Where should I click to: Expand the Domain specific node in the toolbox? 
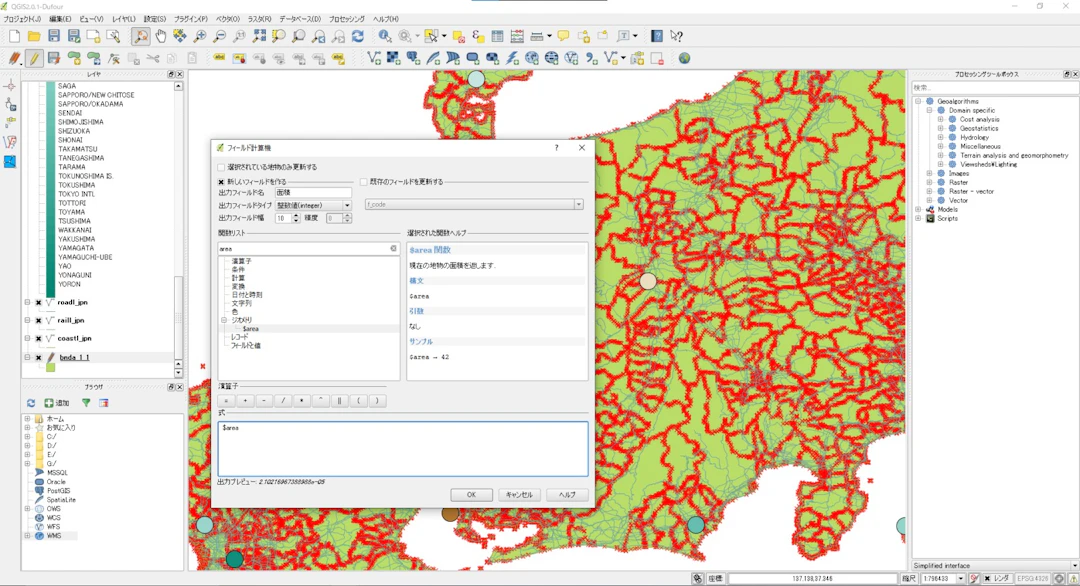[929, 110]
